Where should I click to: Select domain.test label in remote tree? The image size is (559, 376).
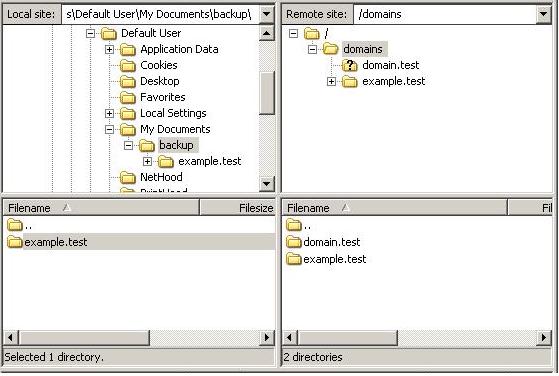tap(390, 65)
